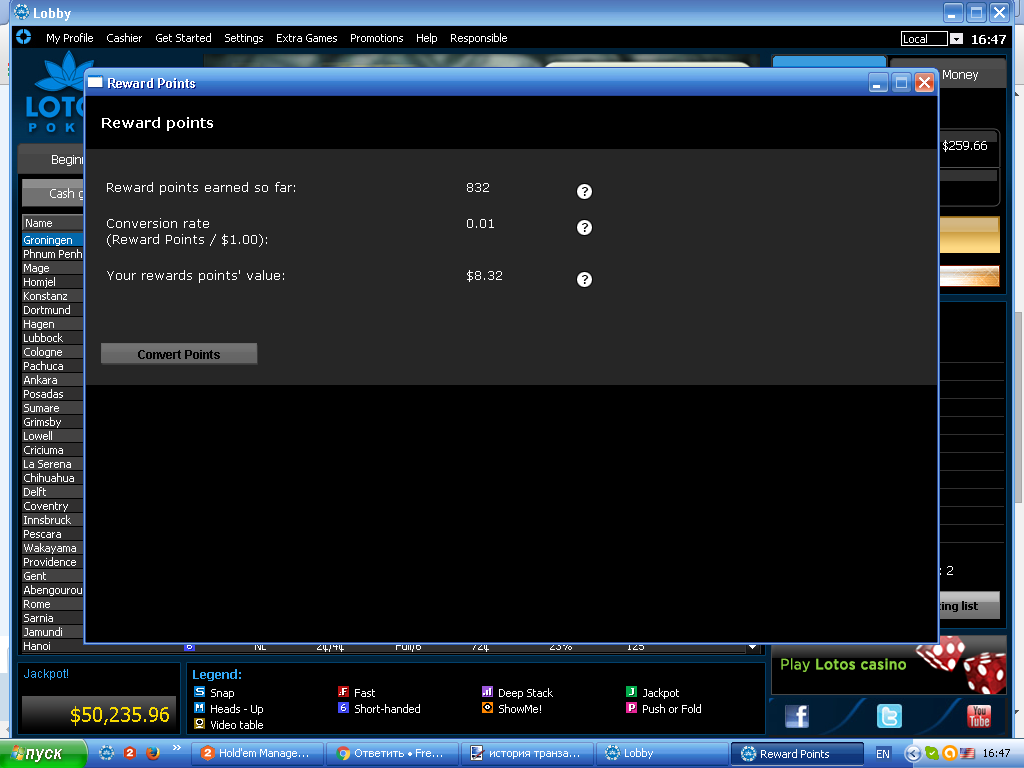Click the Short-handed legend icon
The height and width of the screenshot is (768, 1024).
344,708
